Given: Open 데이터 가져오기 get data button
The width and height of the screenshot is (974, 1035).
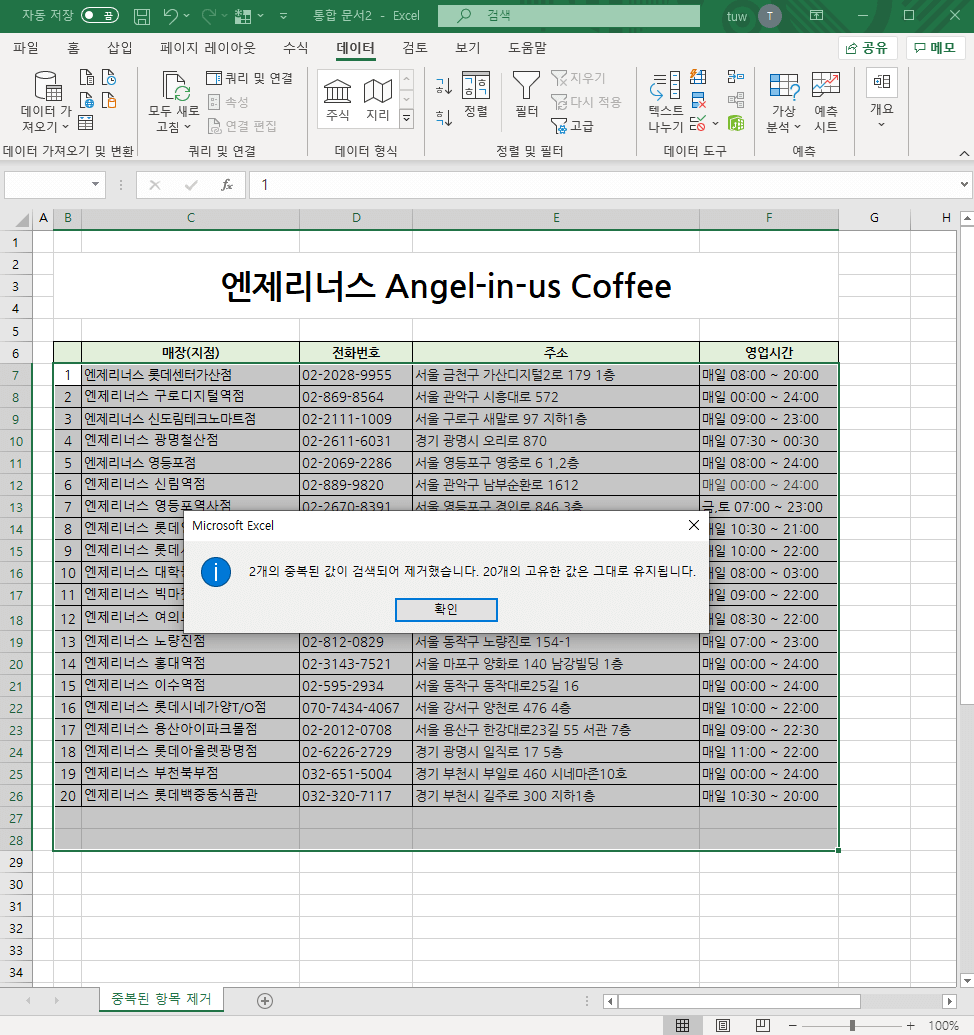Looking at the screenshot, I should click(x=46, y=101).
